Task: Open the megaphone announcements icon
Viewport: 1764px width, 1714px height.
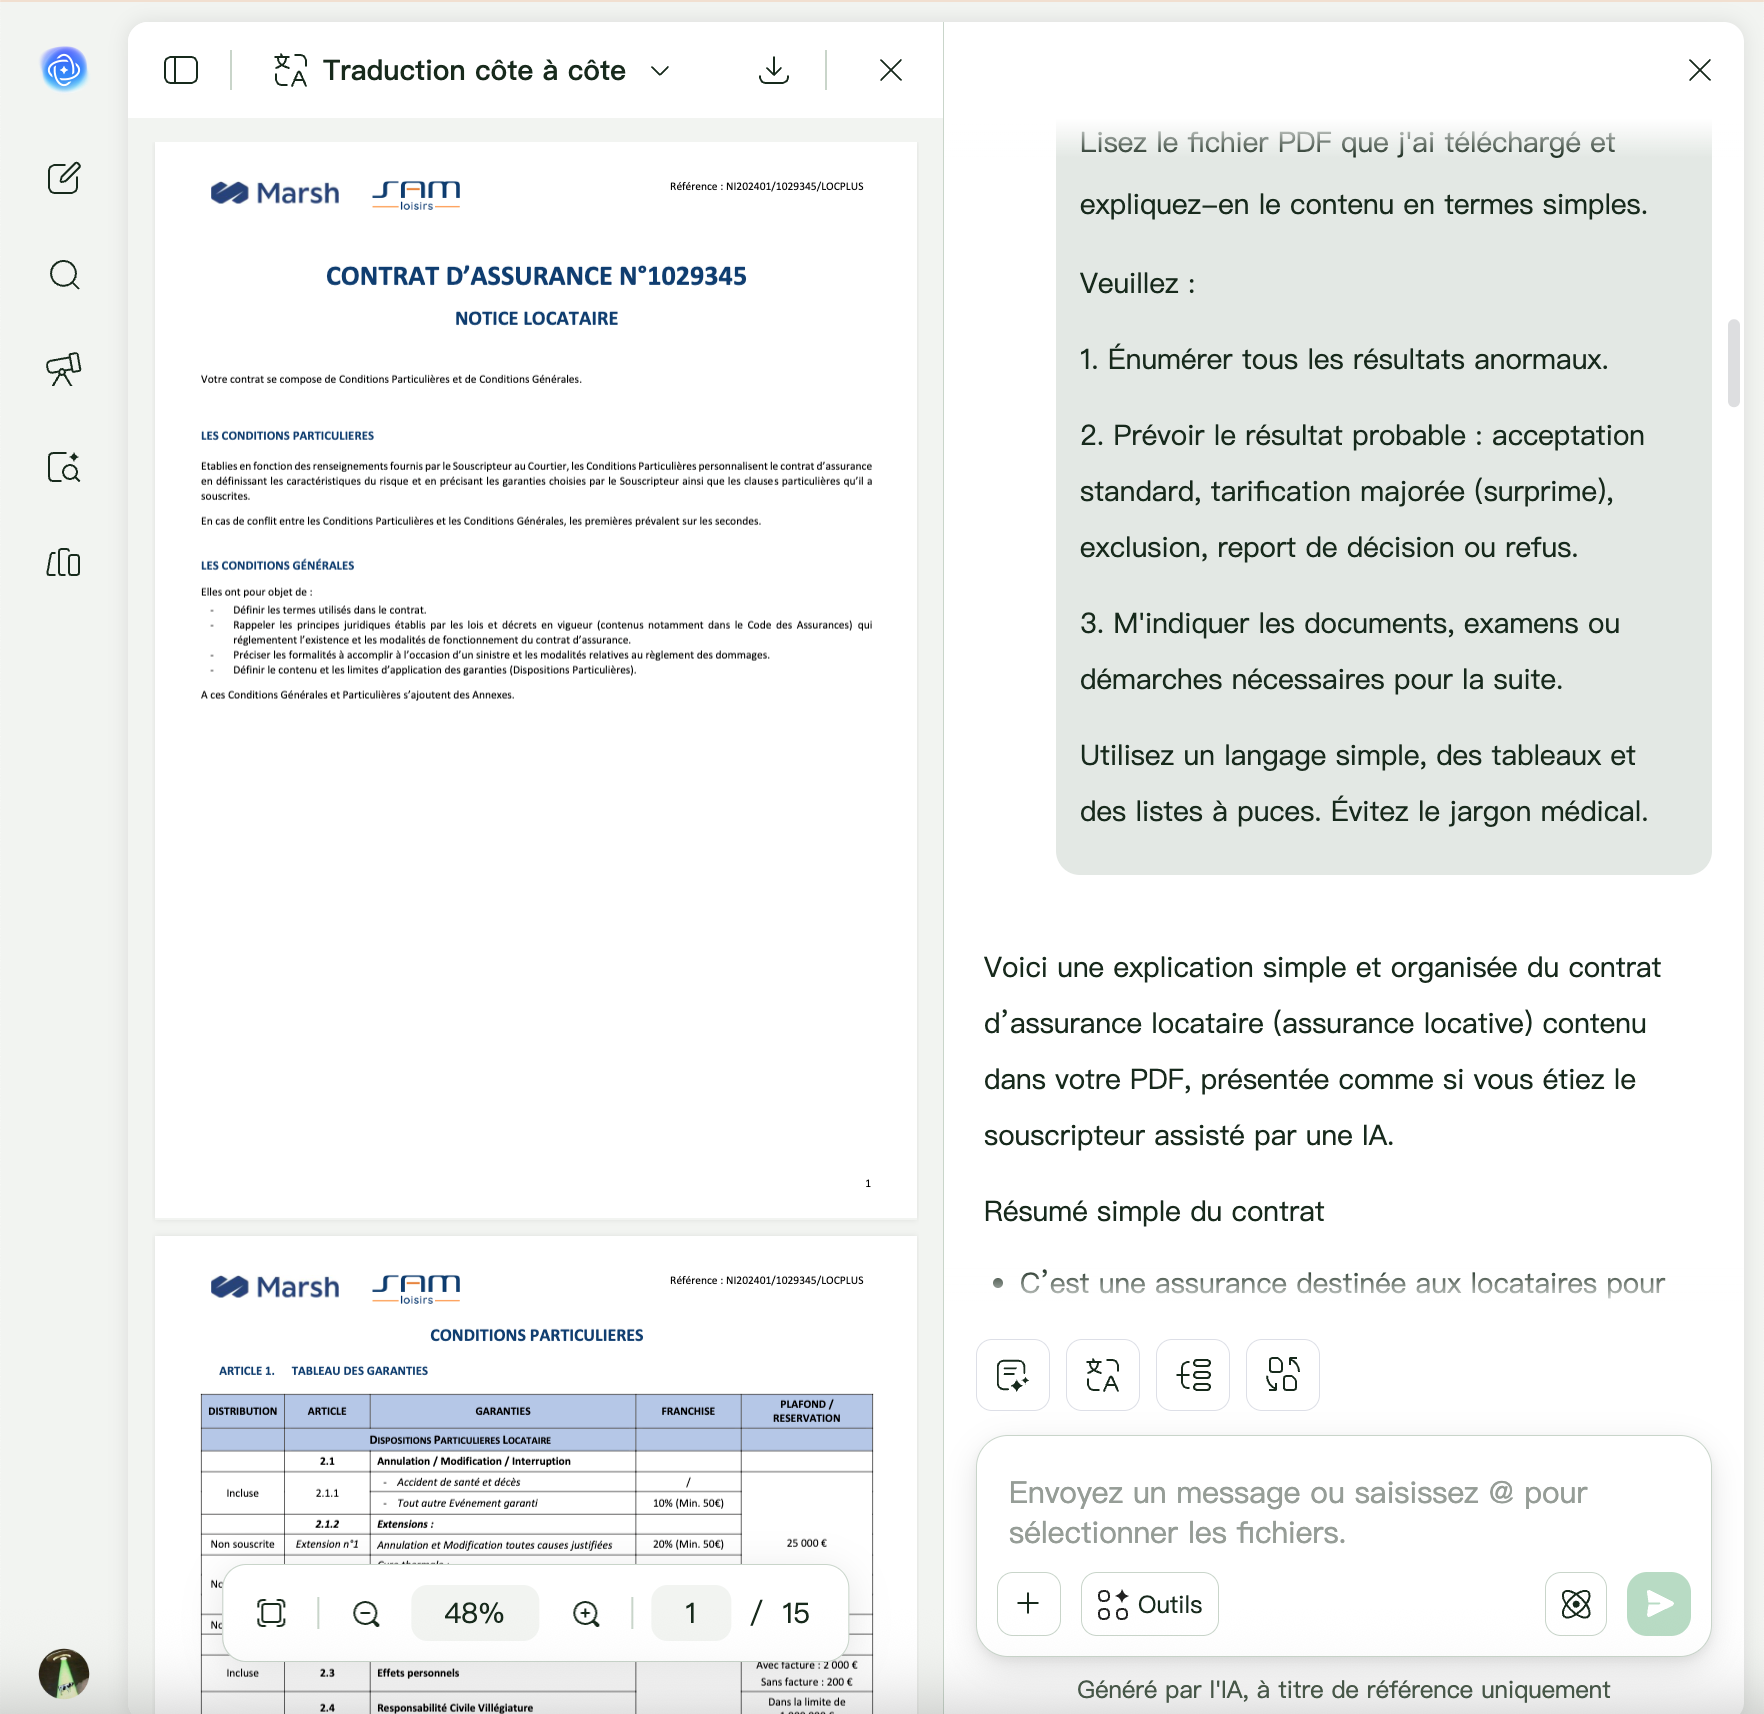Action: point(64,369)
